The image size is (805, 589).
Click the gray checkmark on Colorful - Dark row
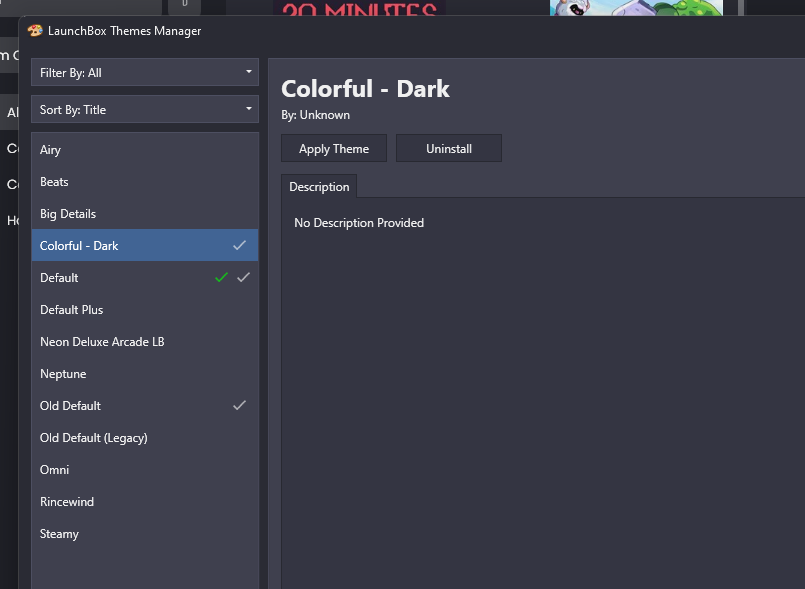(x=239, y=245)
